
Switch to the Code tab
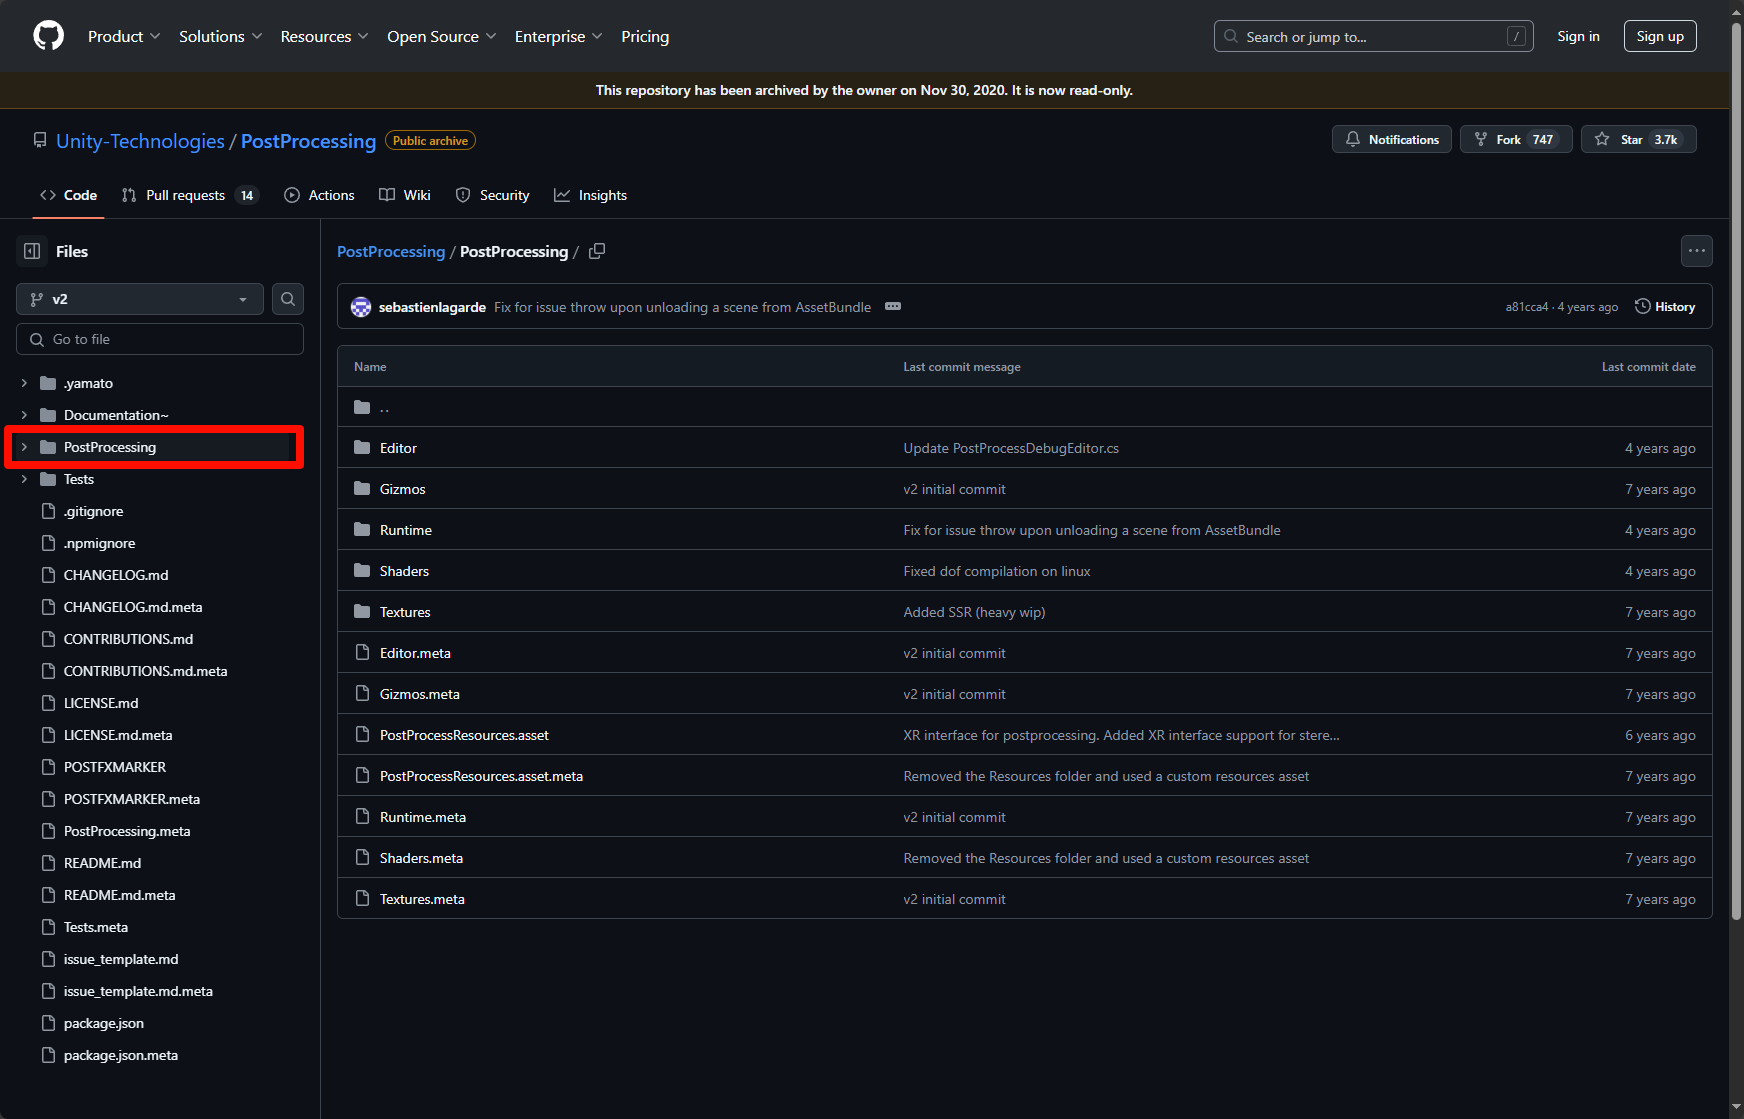point(69,195)
